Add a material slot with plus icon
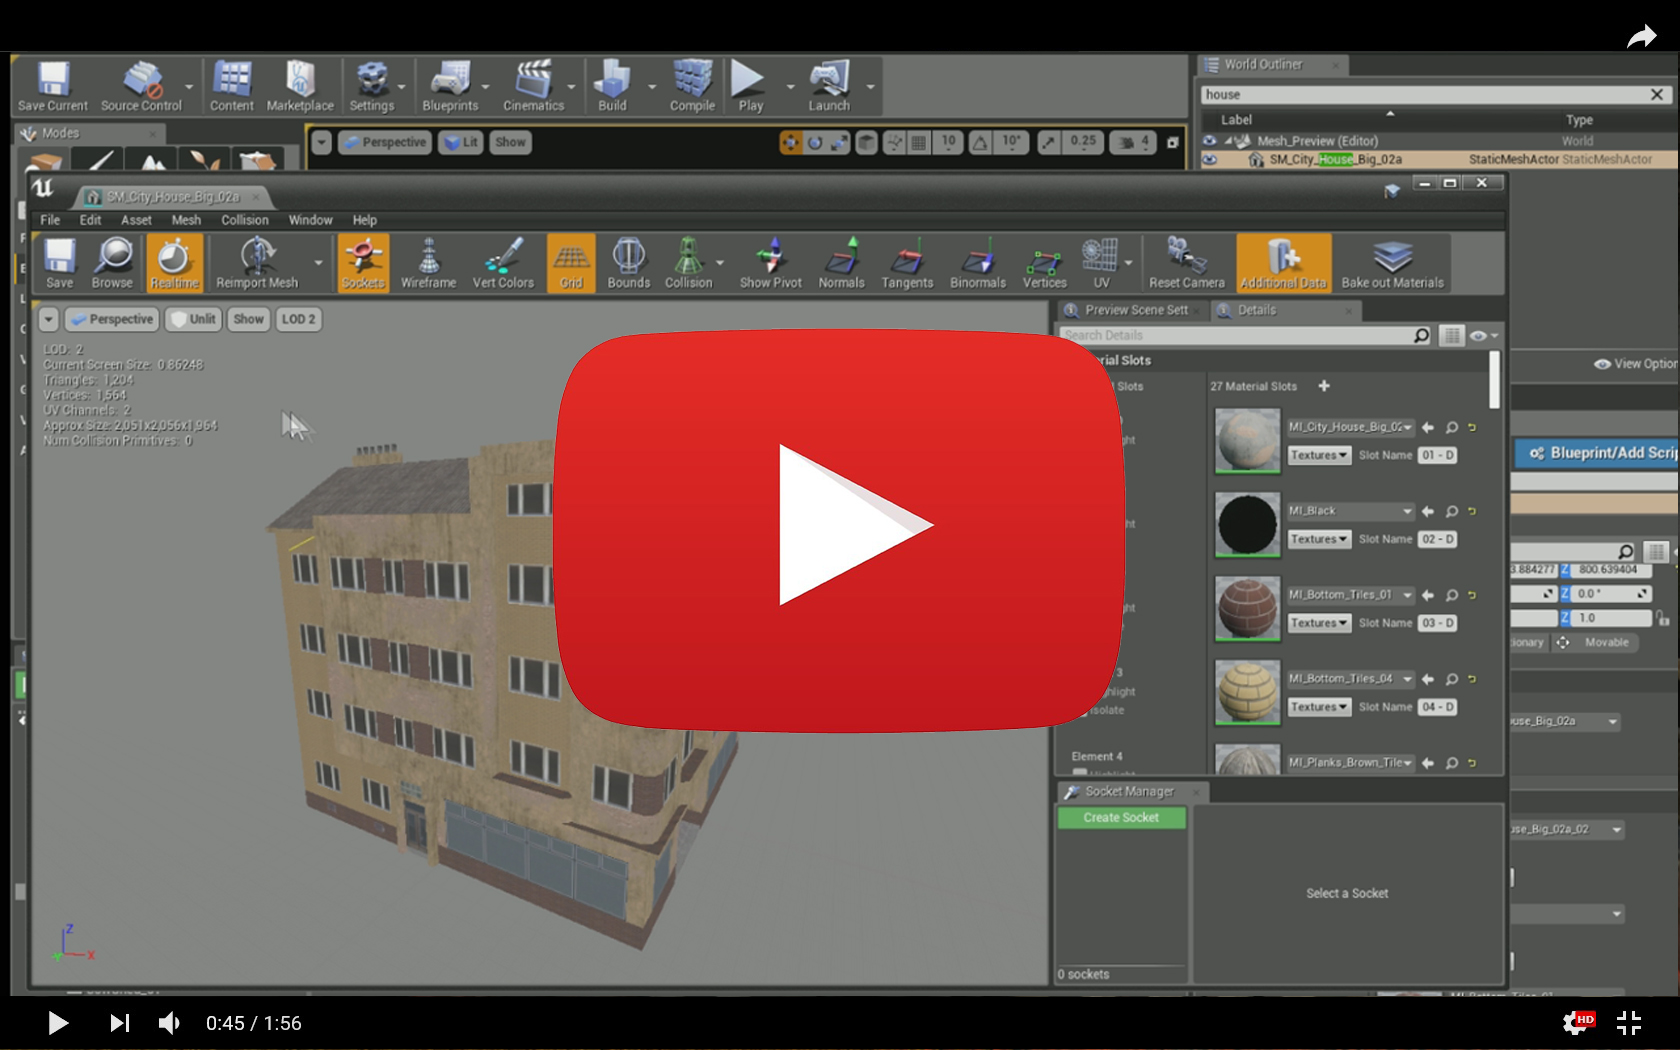 coord(1323,386)
